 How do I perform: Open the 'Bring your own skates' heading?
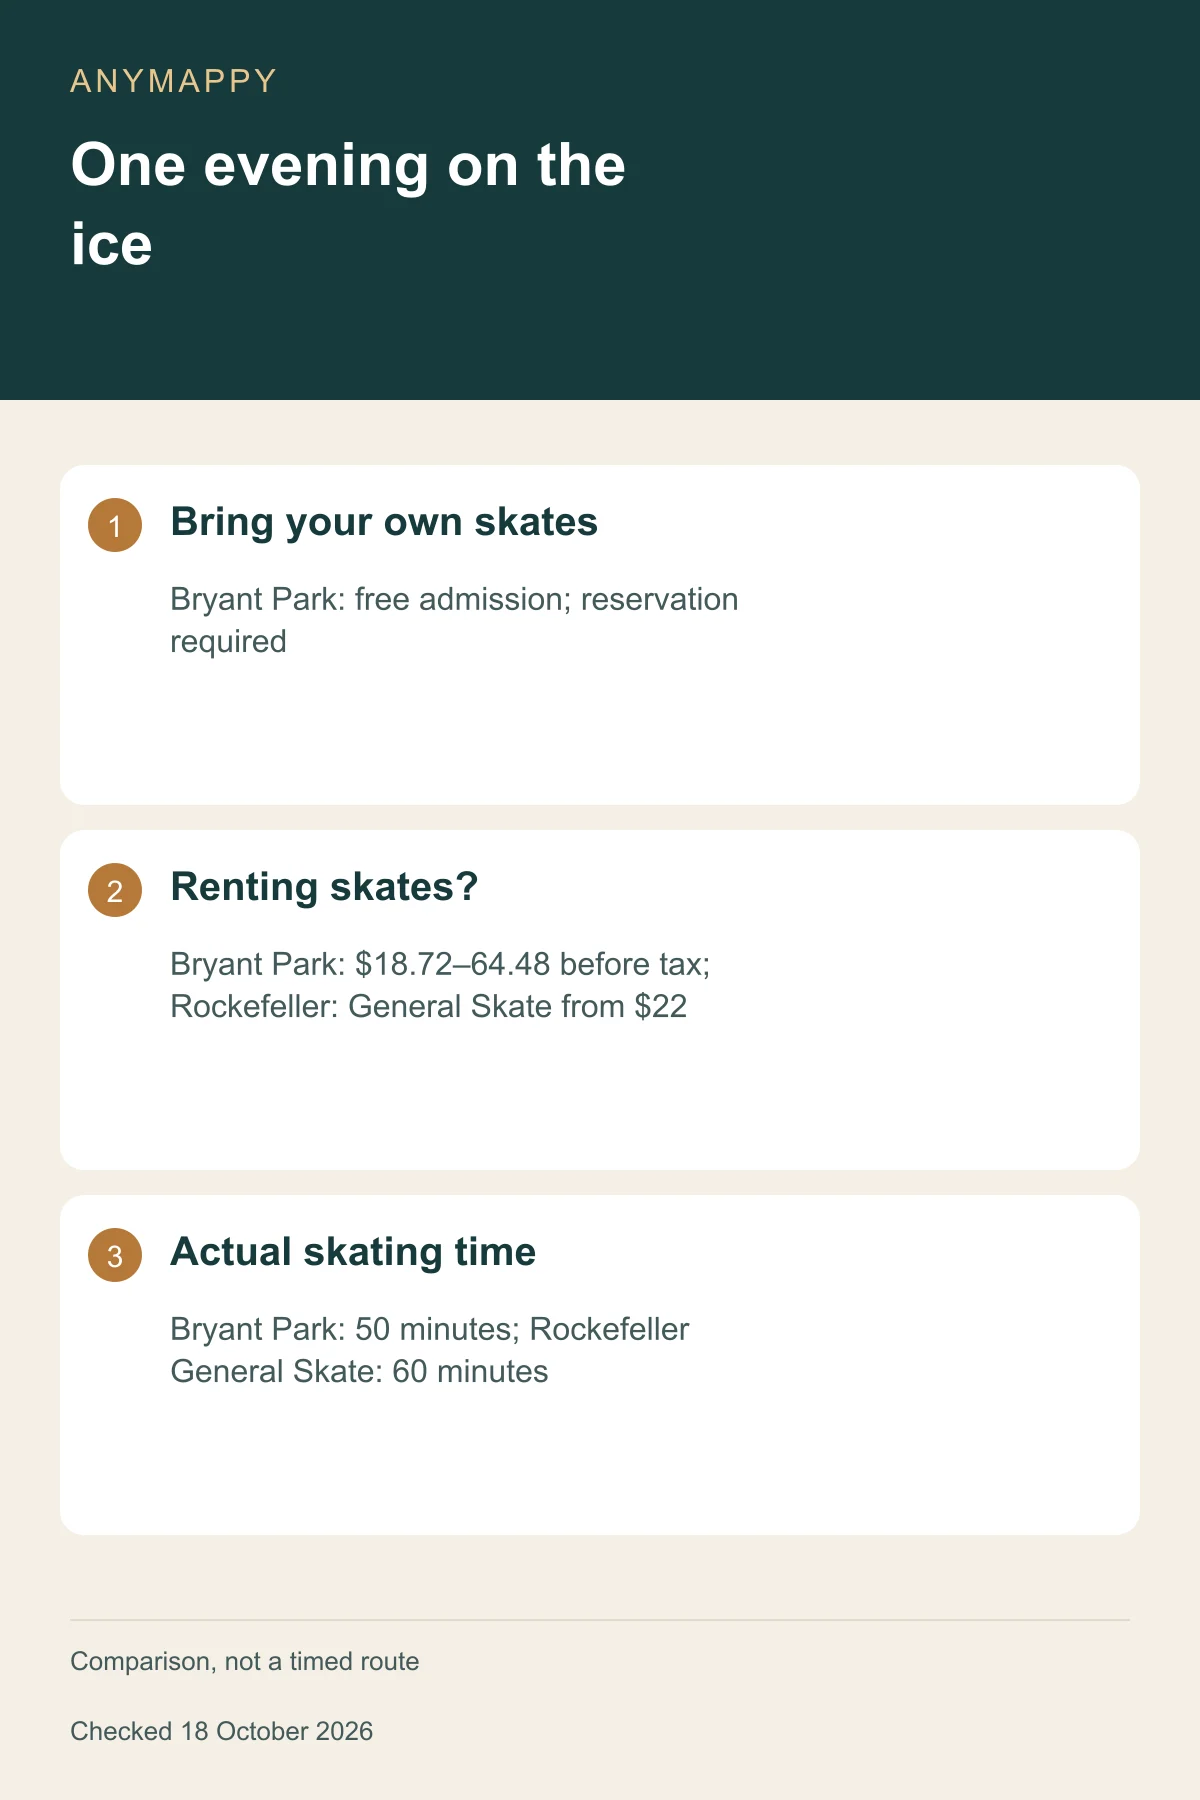(x=384, y=522)
